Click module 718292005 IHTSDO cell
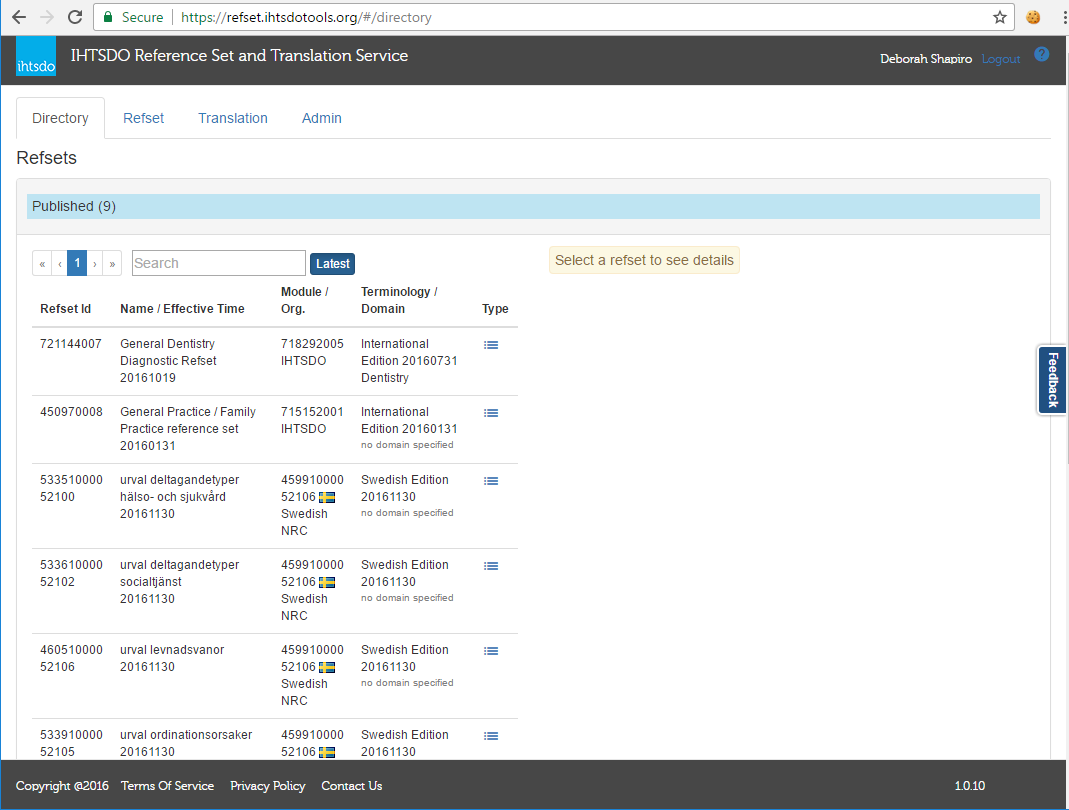1069x810 pixels. [312, 352]
